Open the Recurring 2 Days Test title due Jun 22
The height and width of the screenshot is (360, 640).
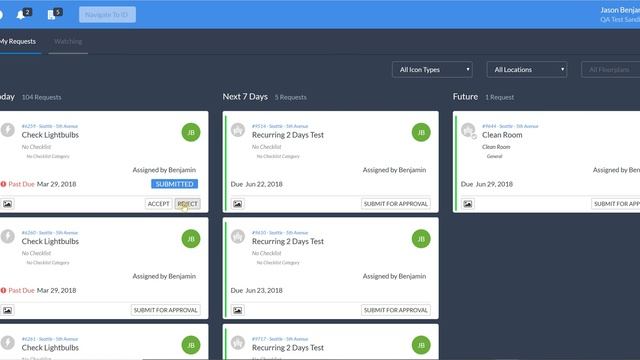click(288, 135)
